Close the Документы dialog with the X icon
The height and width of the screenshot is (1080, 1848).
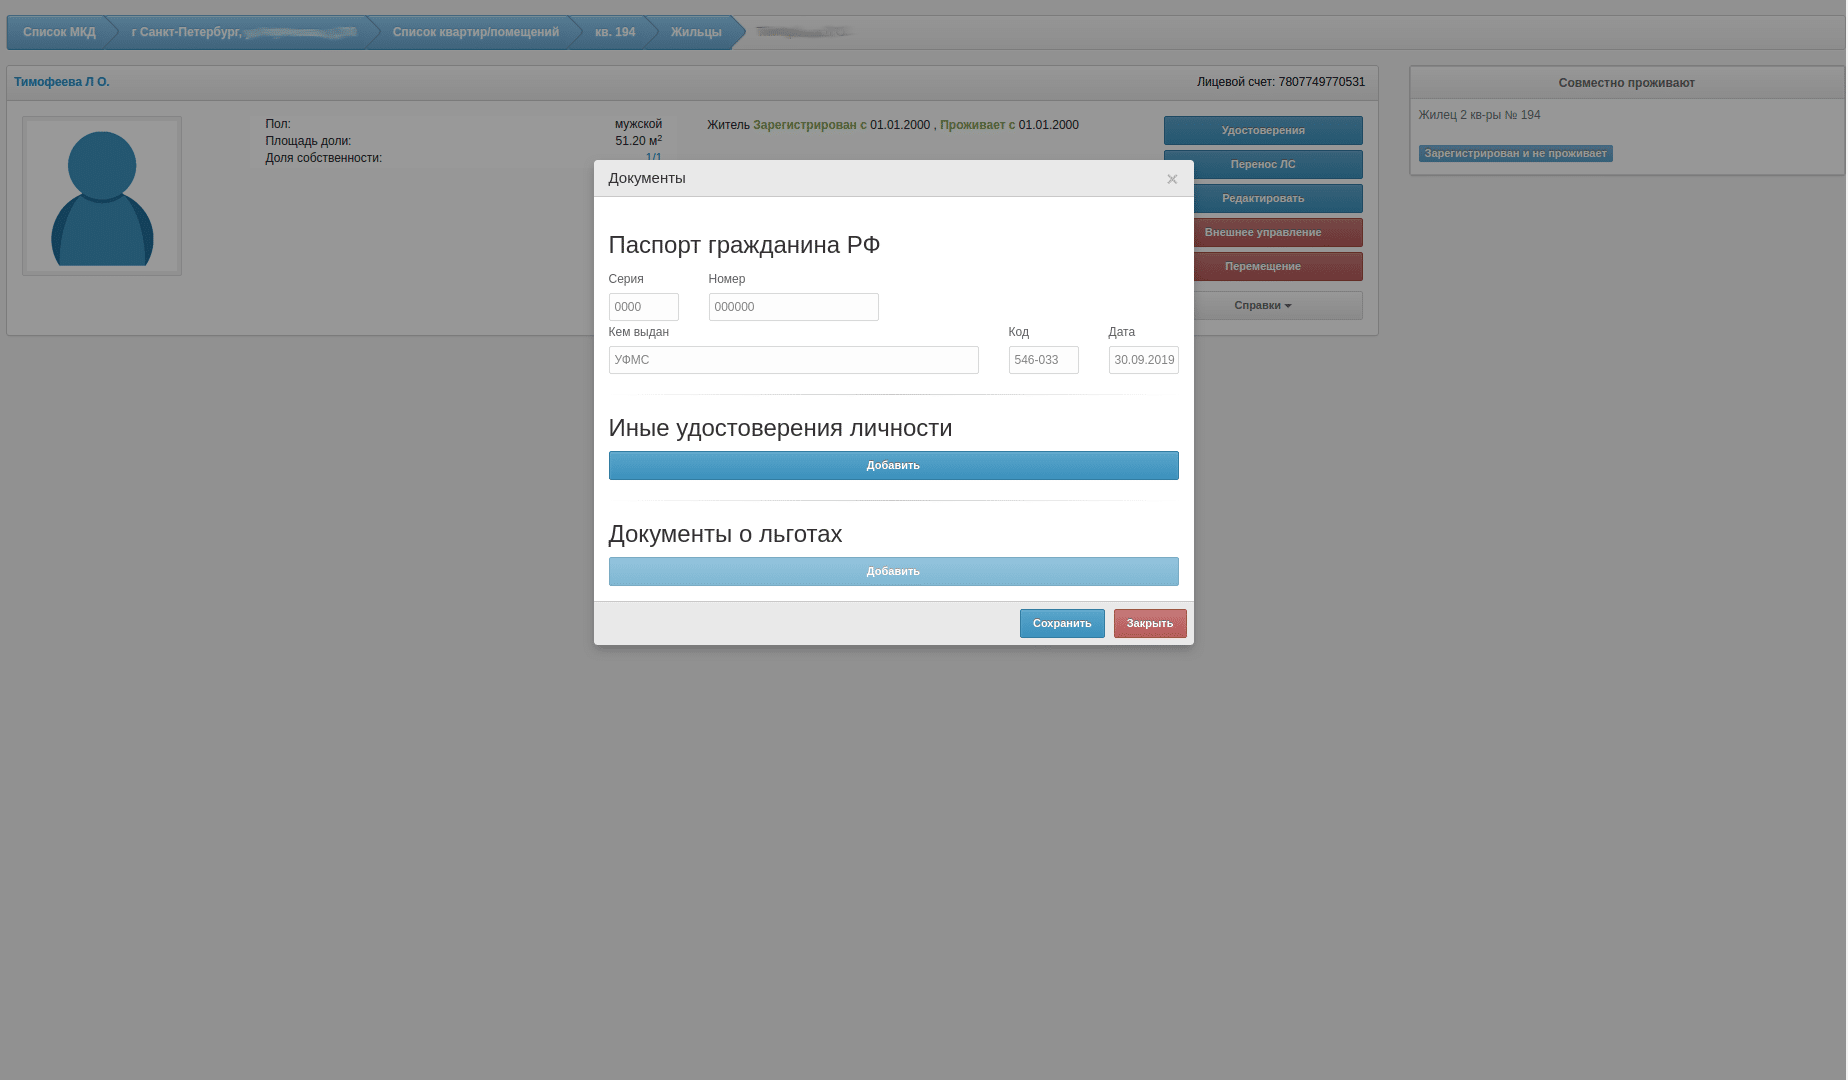coord(1171,179)
